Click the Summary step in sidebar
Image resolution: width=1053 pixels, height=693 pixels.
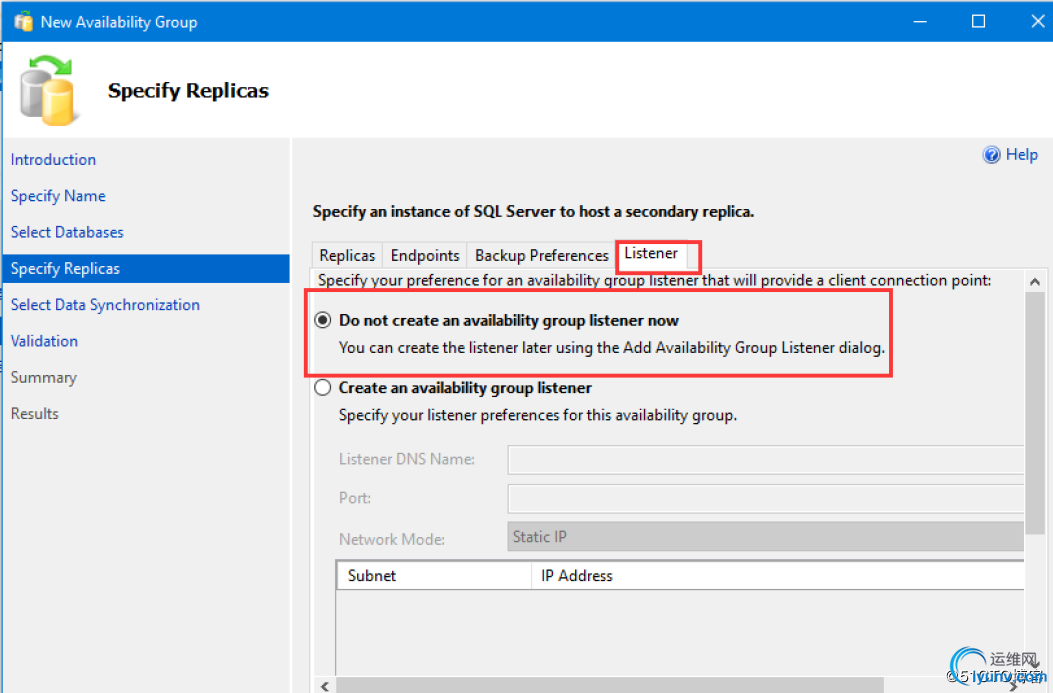[x=44, y=377]
